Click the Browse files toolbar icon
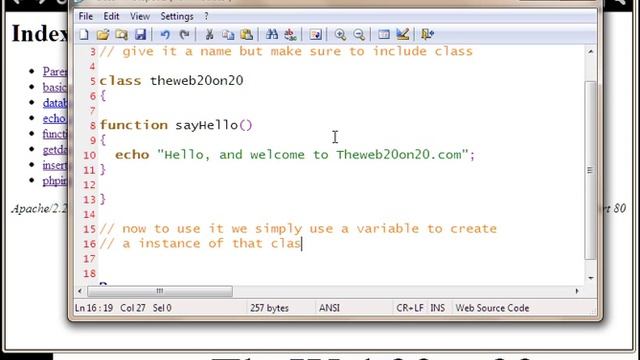Screen dimensions: 640x360 [122, 35]
